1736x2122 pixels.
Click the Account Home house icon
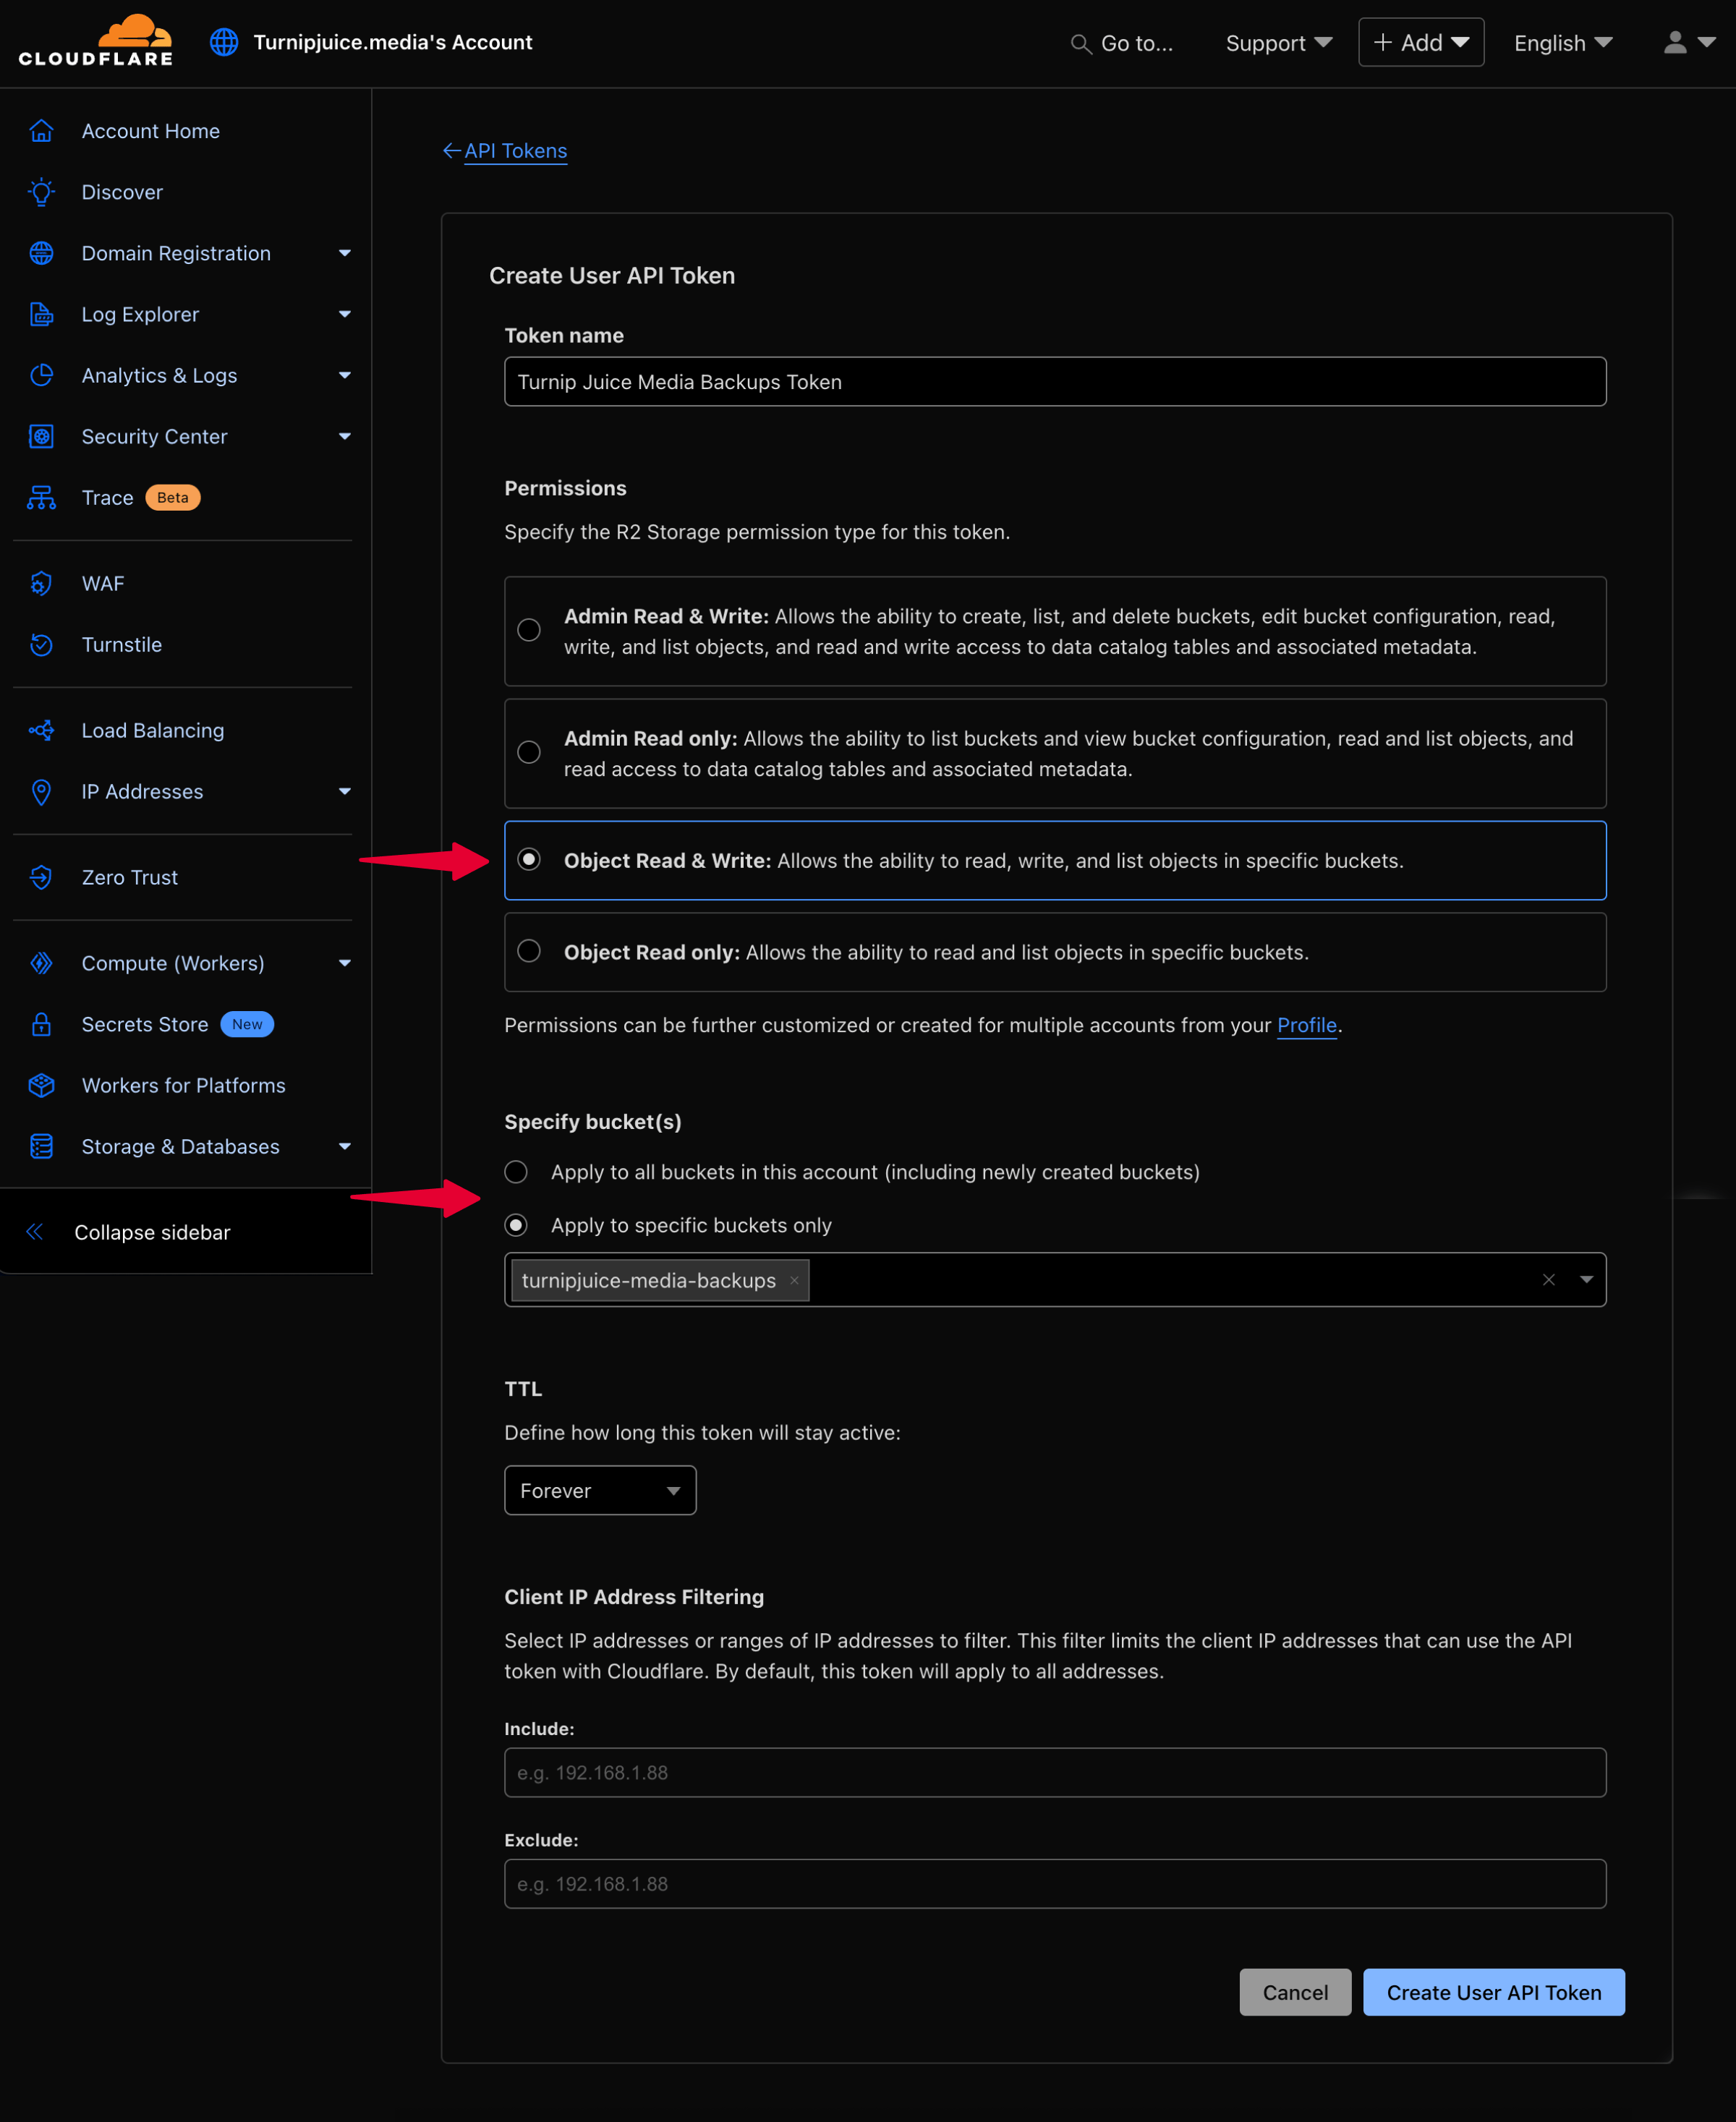(41, 131)
